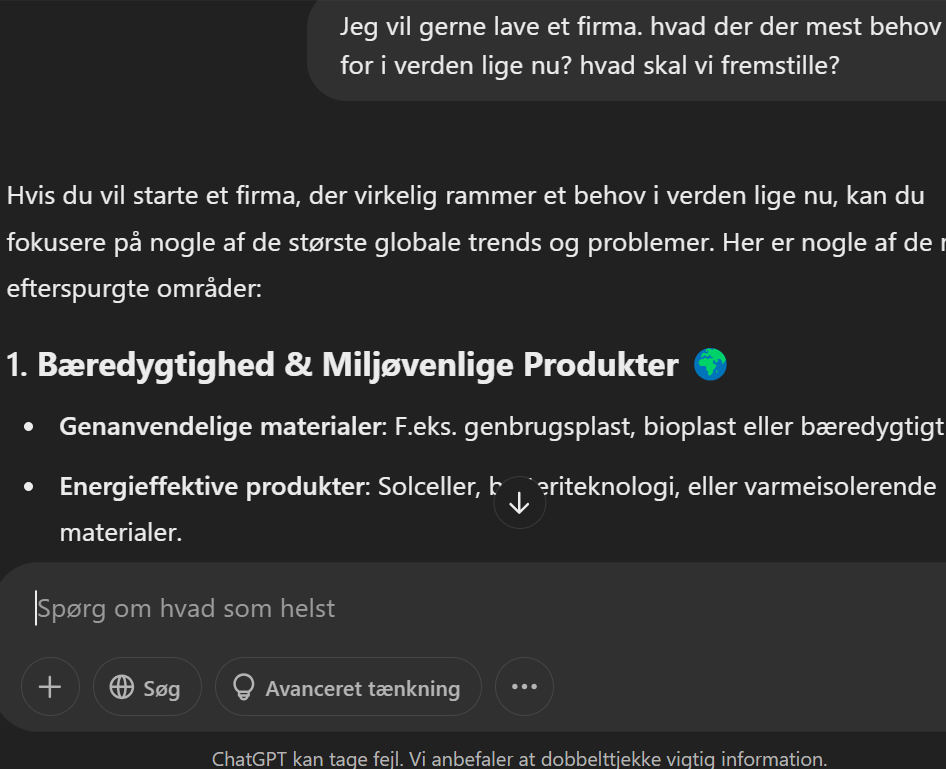Click "hvad skal vi fremstille?" in user message
The height and width of the screenshot is (769, 946).
[x=709, y=66]
